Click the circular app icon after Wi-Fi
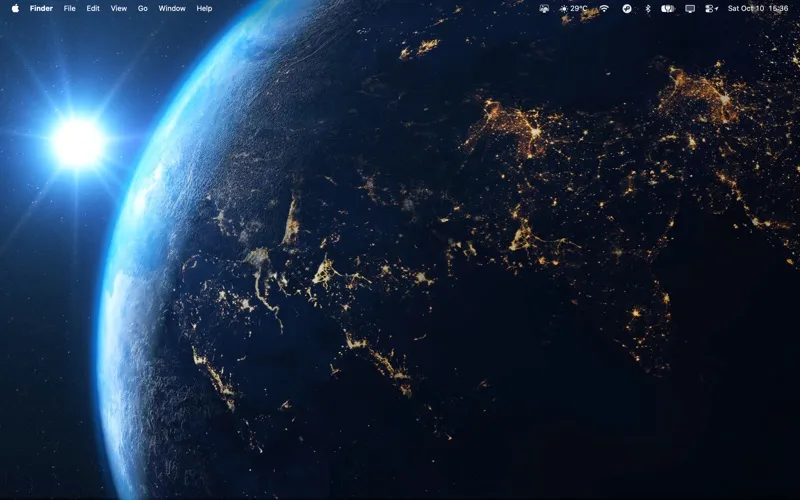This screenshot has height=500, width=800. coord(627,8)
